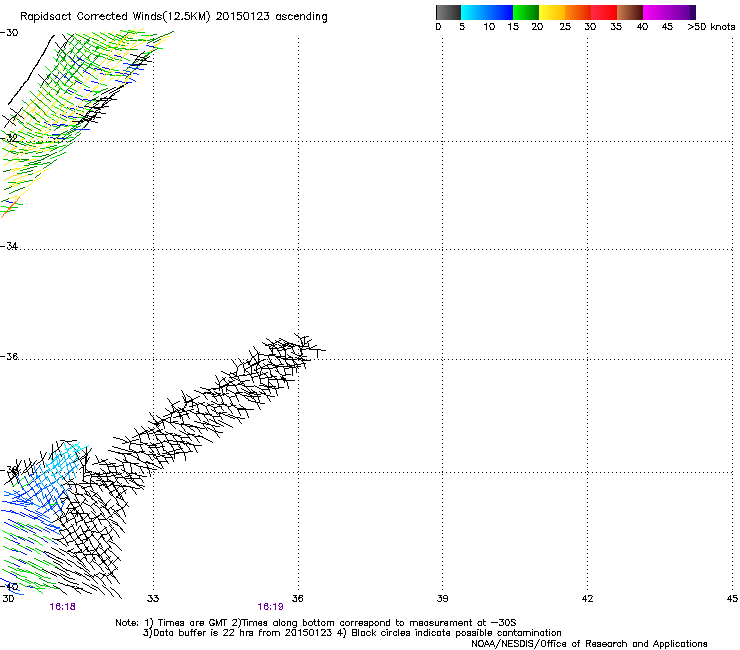
Task: Click the note 'Times are GMT'
Action: [193, 623]
